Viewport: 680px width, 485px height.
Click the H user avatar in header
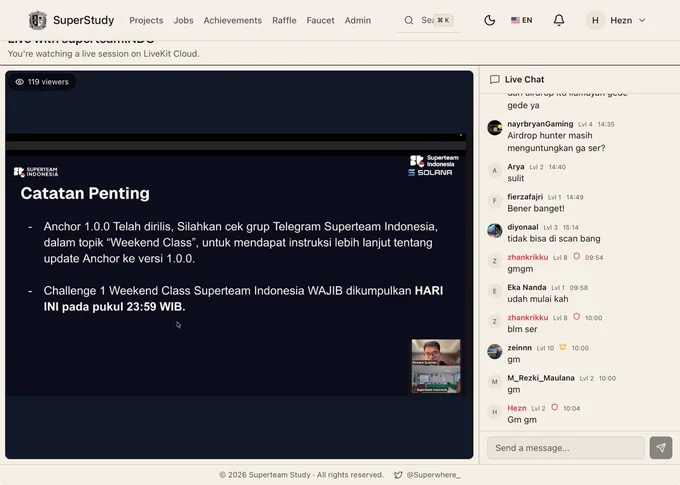pyautogui.click(x=595, y=20)
